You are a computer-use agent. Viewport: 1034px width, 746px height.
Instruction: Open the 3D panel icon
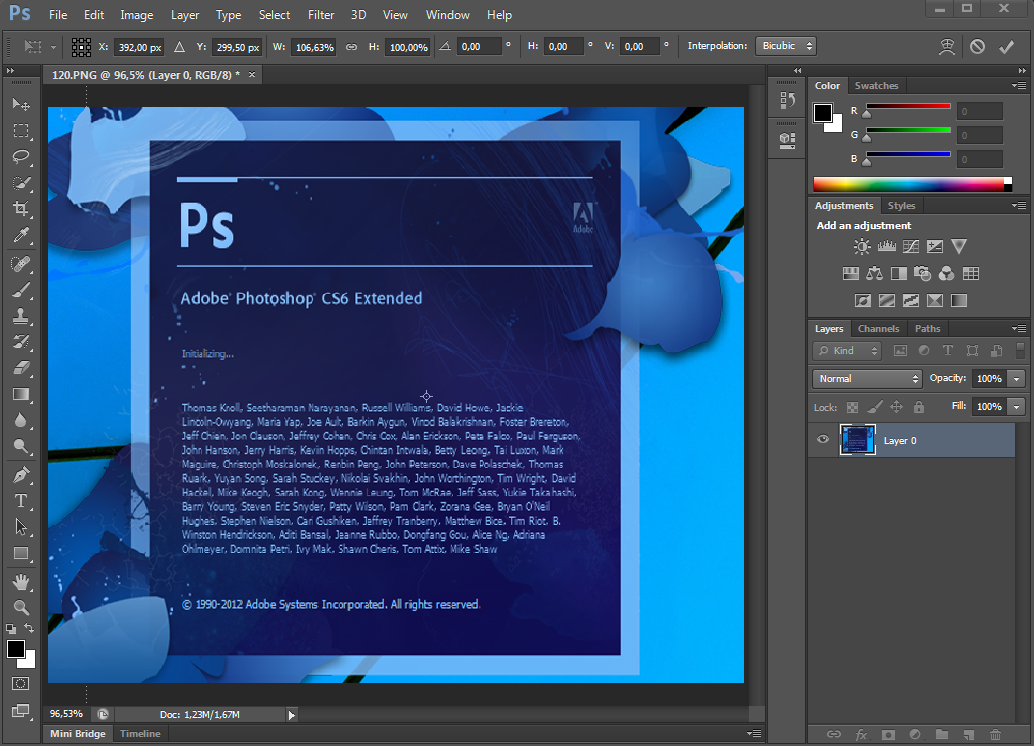(x=787, y=140)
